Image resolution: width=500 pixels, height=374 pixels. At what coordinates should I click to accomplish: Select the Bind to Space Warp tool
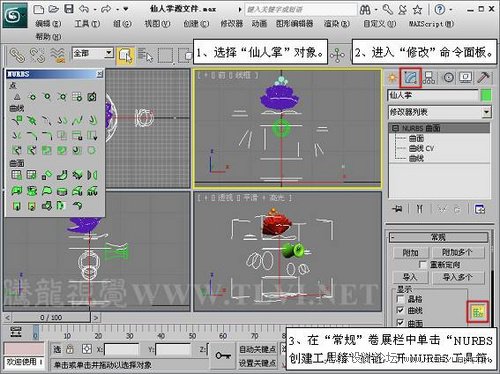(57, 55)
